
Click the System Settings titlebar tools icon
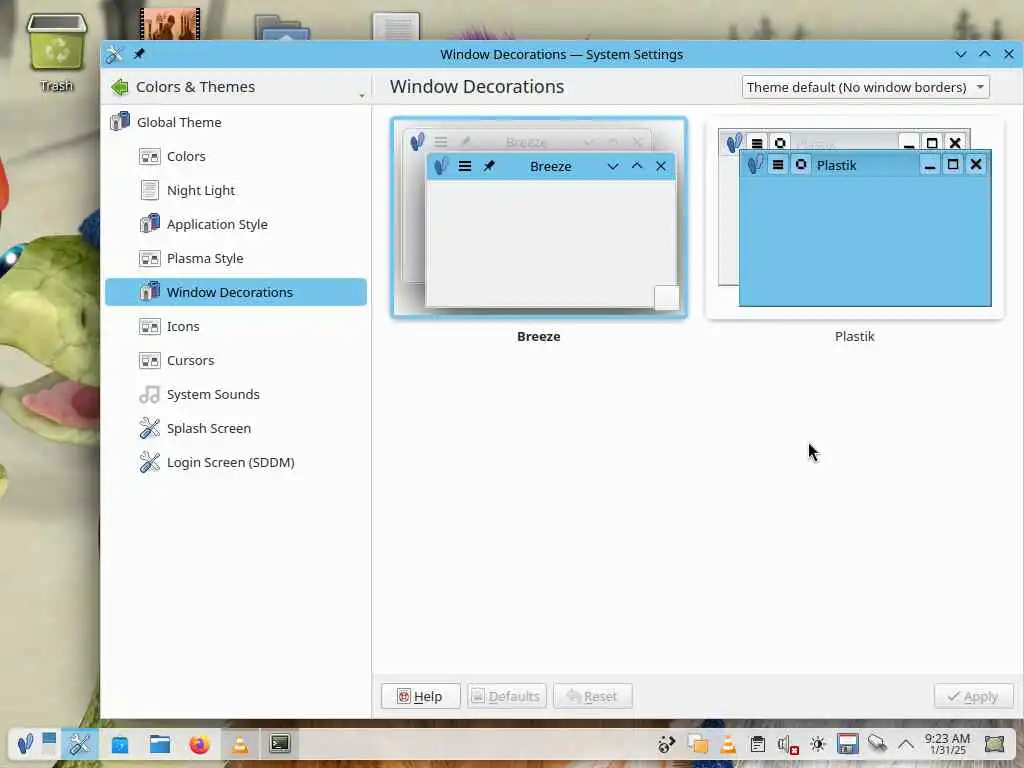coord(115,54)
